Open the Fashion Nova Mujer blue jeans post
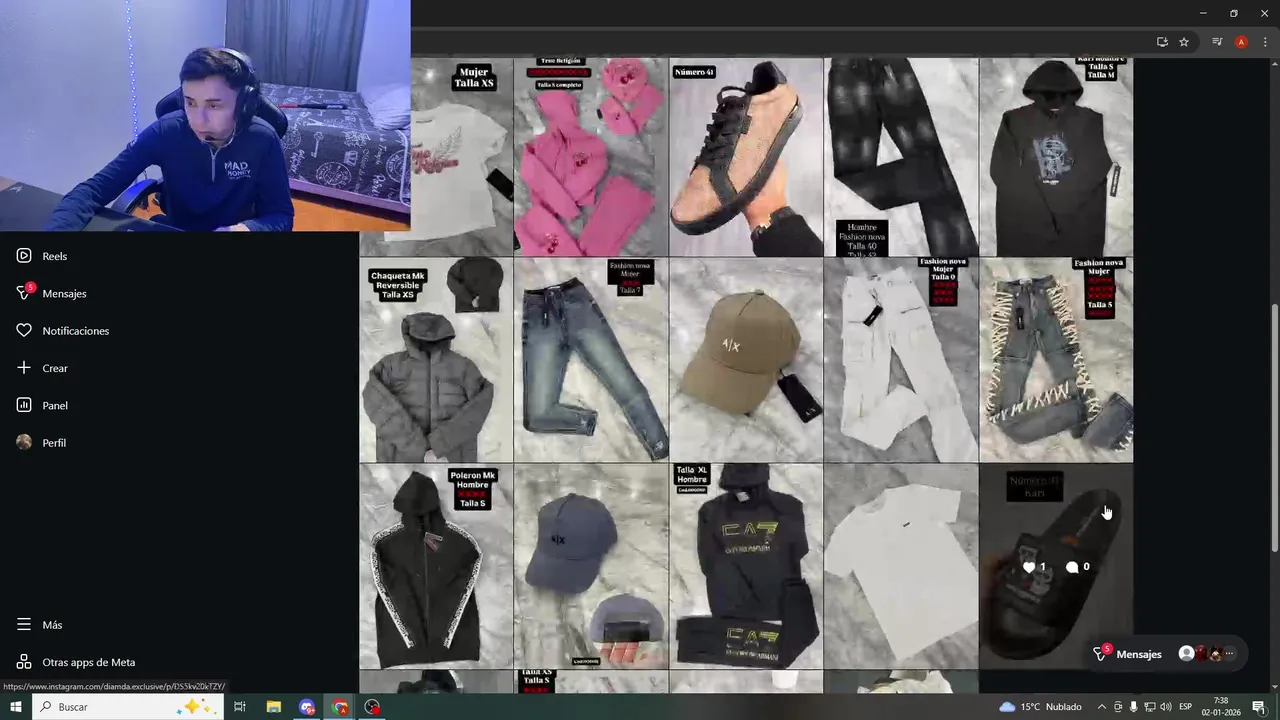This screenshot has width=1280, height=720. [x=591, y=360]
